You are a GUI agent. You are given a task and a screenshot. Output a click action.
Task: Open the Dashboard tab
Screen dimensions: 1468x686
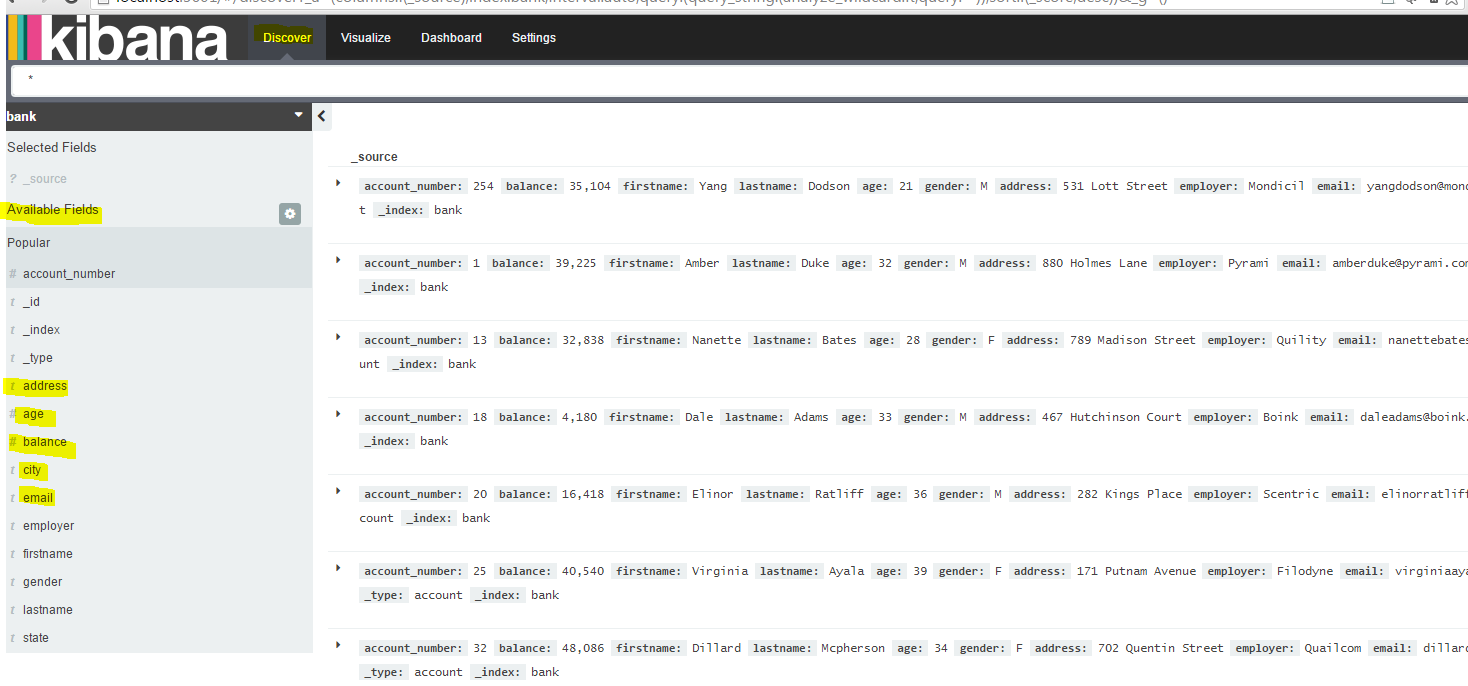click(x=451, y=38)
